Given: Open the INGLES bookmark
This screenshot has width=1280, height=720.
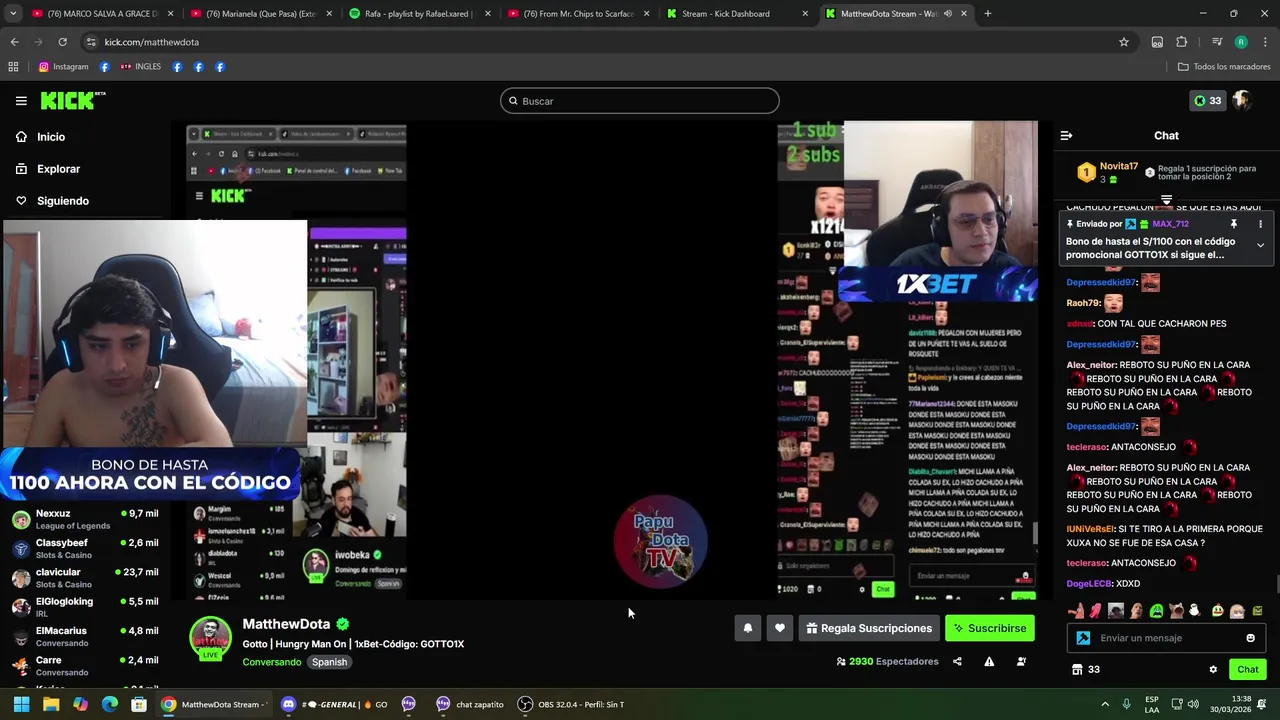Looking at the screenshot, I should point(140,67).
